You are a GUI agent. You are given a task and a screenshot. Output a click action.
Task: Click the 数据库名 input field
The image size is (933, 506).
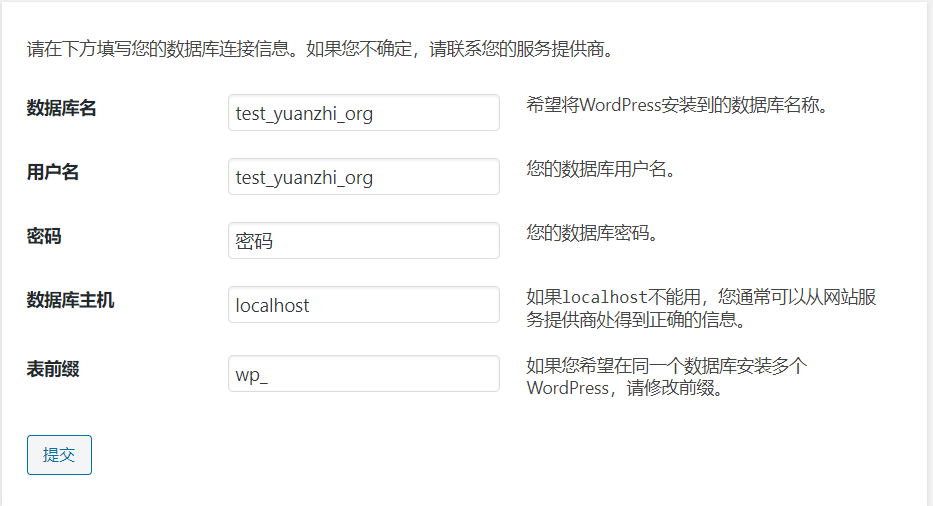pos(364,113)
